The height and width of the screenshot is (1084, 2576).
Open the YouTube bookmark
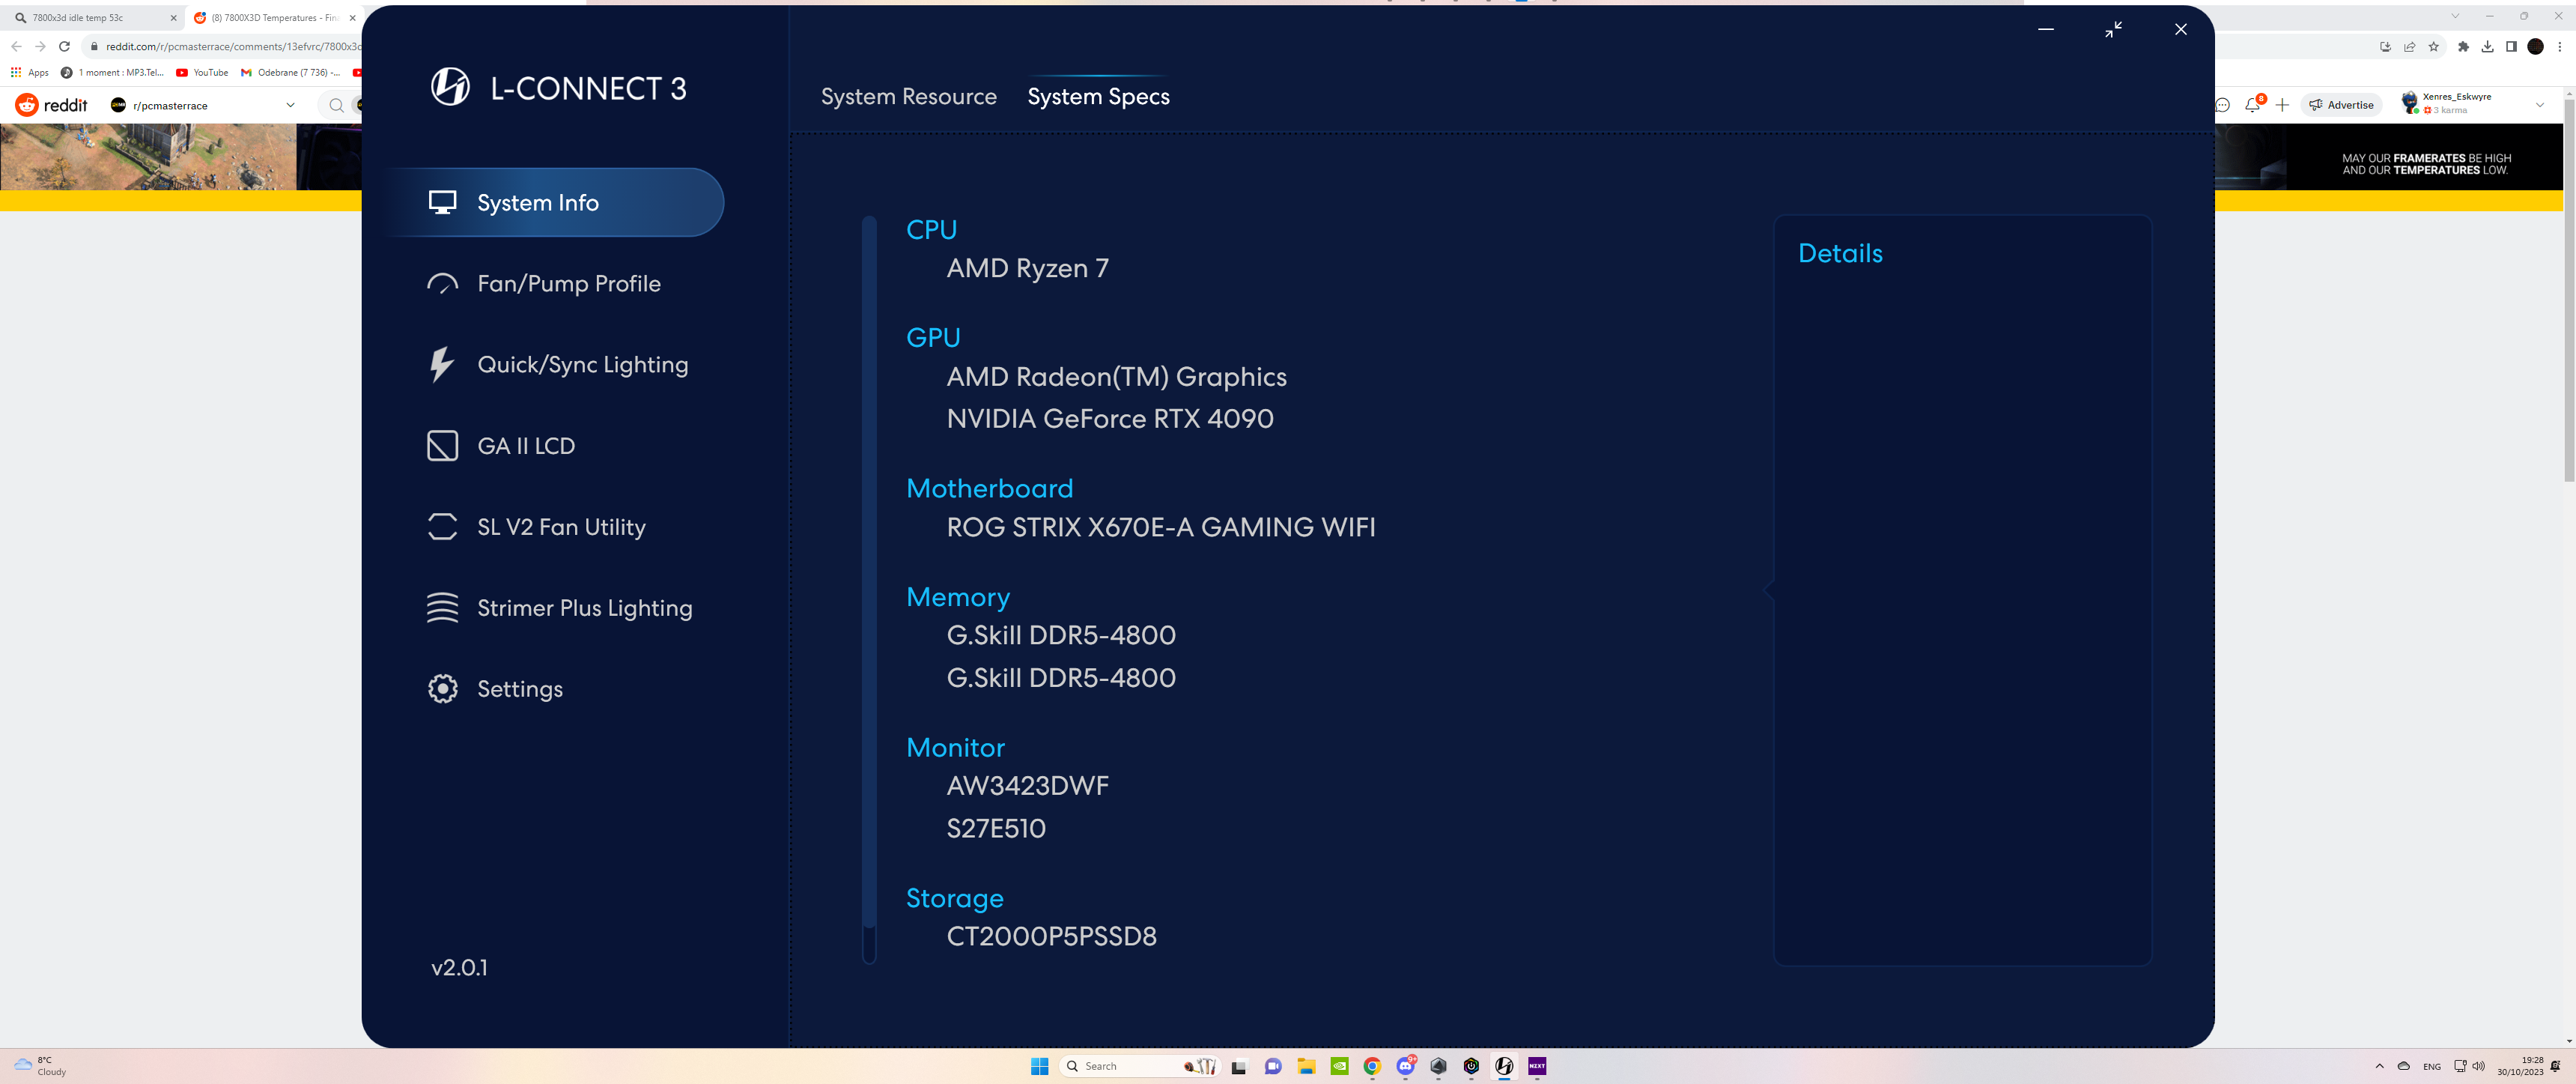pos(202,72)
